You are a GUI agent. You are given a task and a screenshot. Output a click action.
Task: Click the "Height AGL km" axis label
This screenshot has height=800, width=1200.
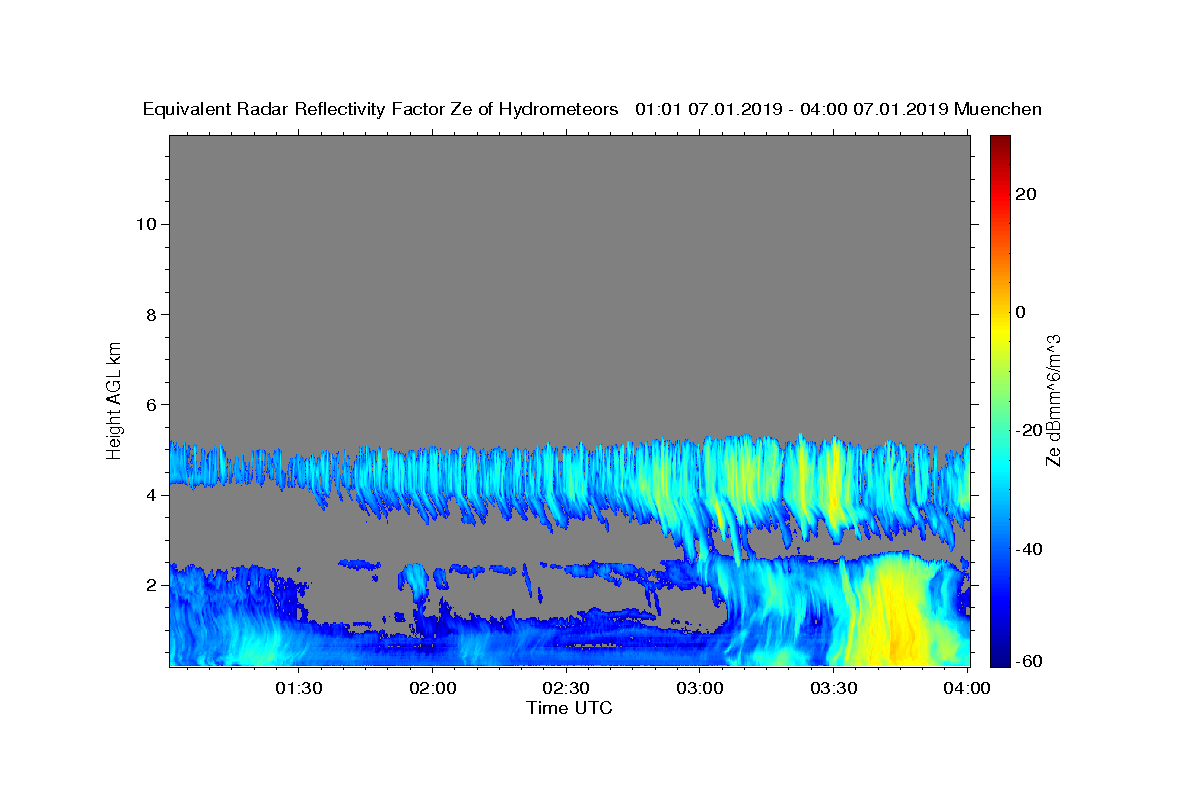tap(115, 400)
